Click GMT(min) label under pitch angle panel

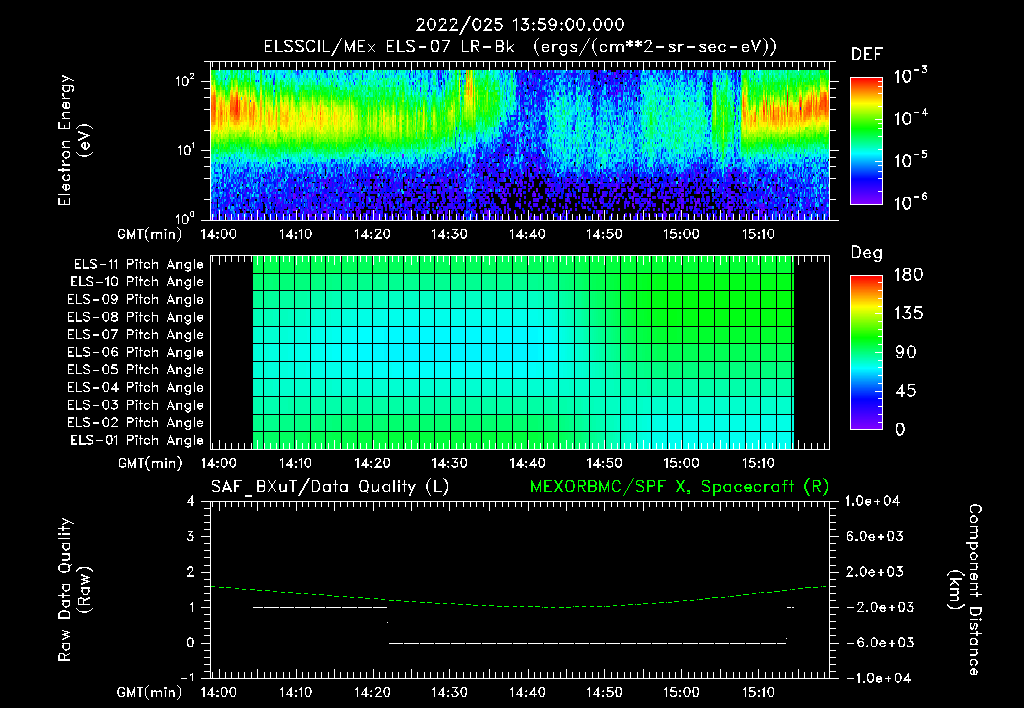click(150, 463)
